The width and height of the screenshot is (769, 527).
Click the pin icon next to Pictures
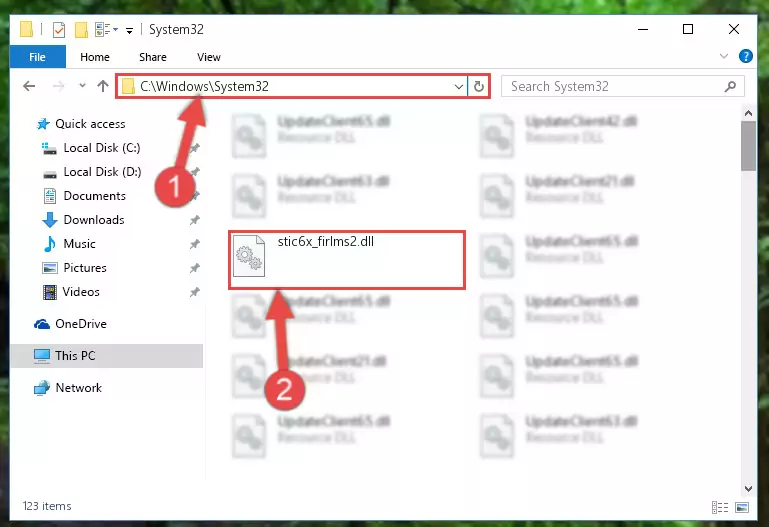[x=195, y=268]
